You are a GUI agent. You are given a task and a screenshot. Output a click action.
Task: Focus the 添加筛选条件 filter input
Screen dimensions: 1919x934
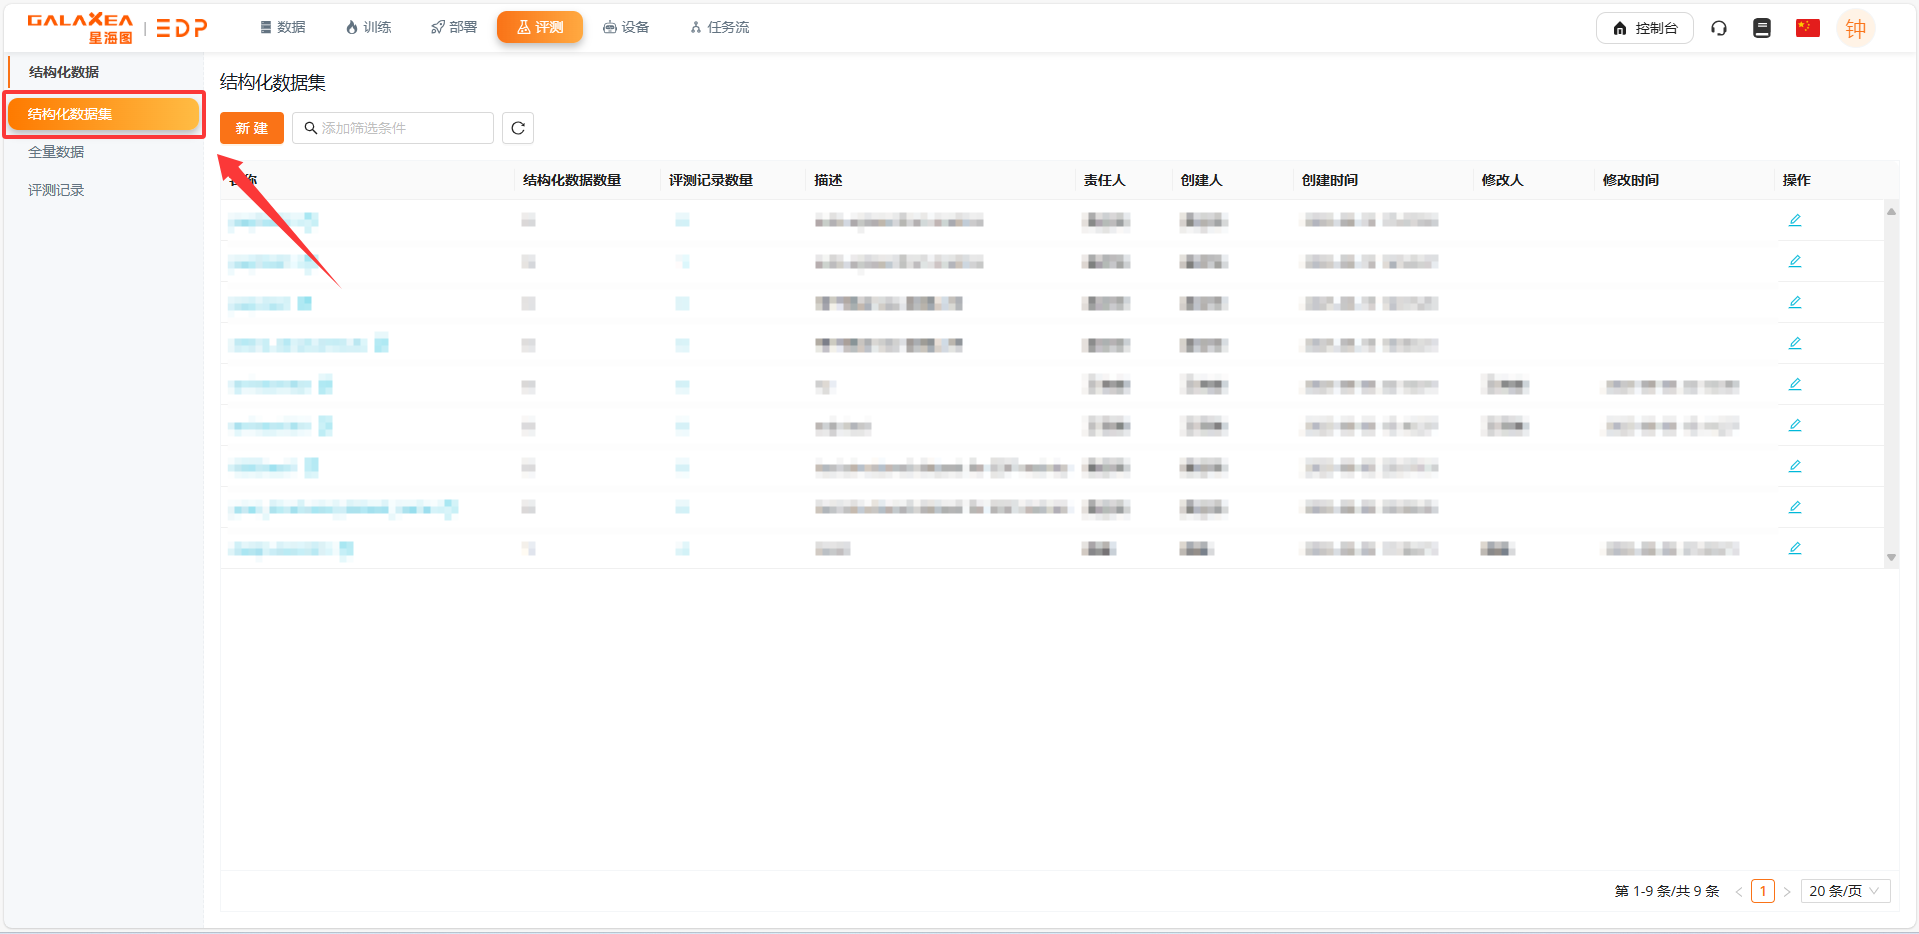click(x=400, y=128)
